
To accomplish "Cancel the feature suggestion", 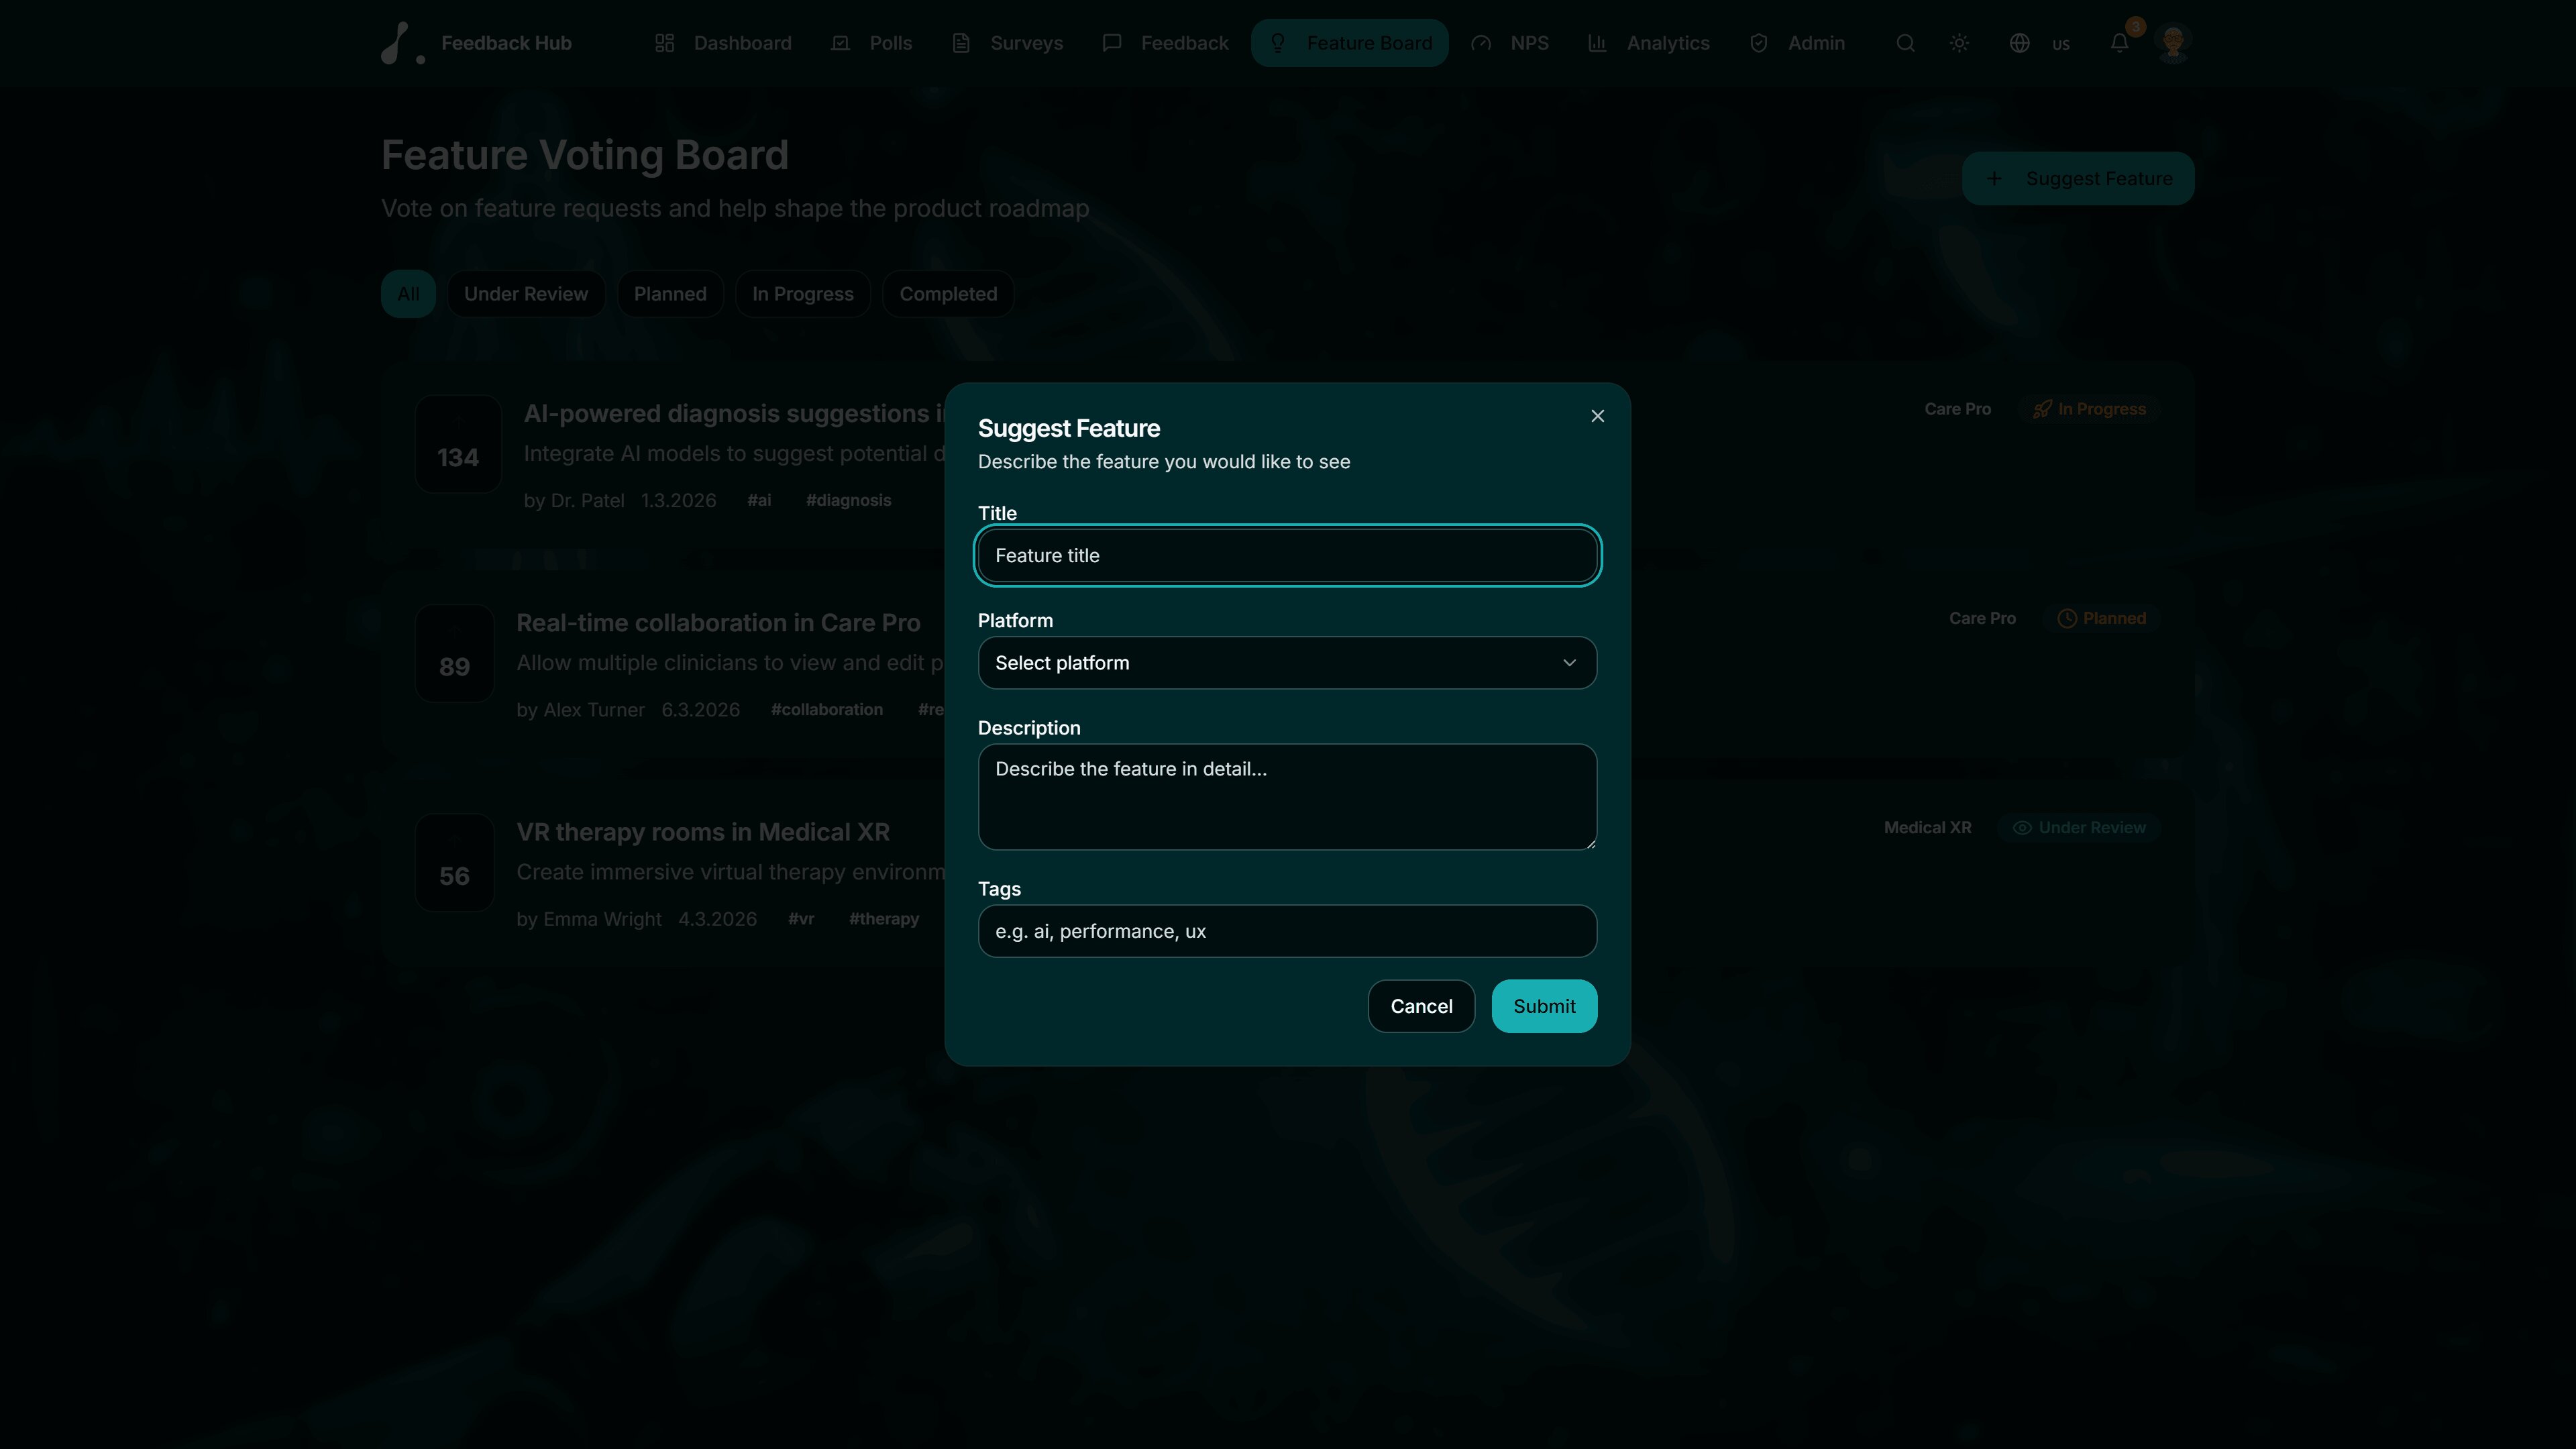I will (1421, 1006).
